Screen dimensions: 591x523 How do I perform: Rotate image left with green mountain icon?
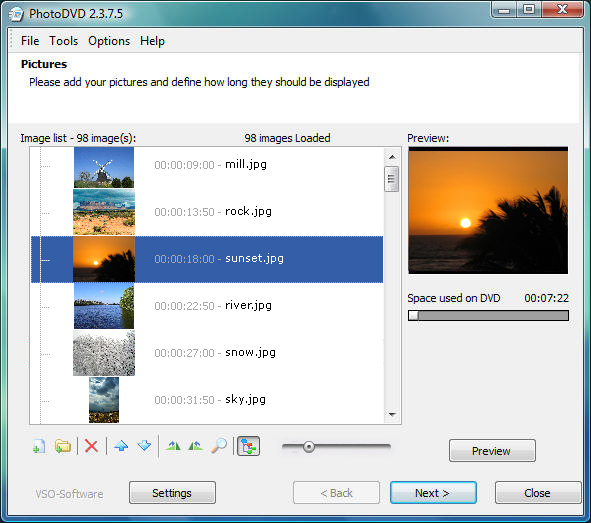[x=173, y=446]
